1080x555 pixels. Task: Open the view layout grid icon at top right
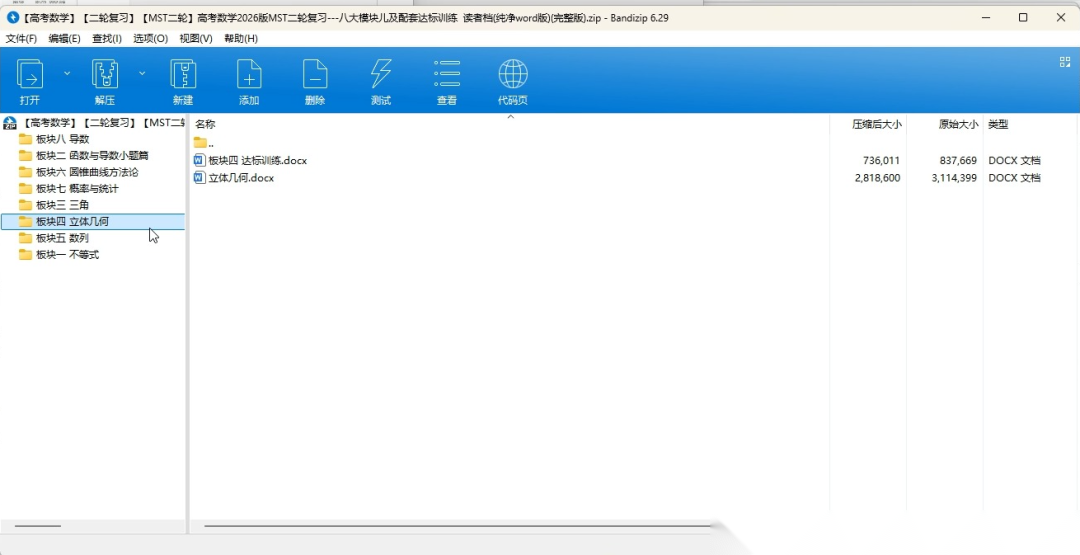coord(1065,62)
